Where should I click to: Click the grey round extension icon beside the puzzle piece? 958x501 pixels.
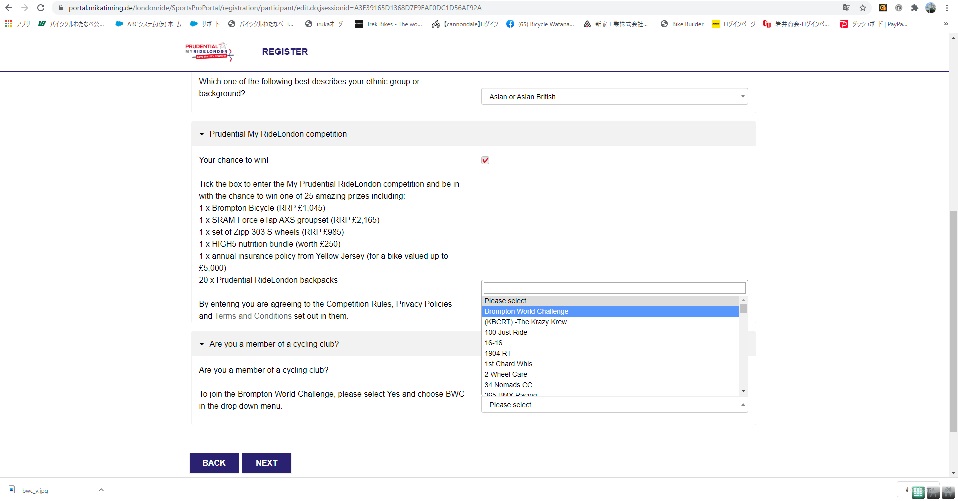click(x=899, y=8)
